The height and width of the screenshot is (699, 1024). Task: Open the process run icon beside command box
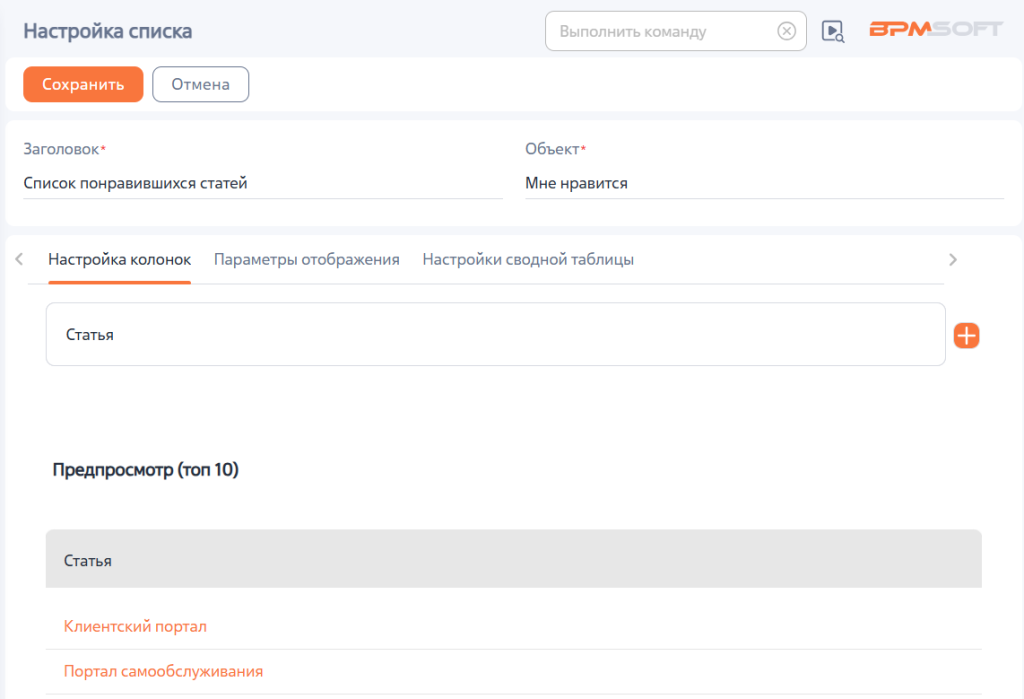833,31
